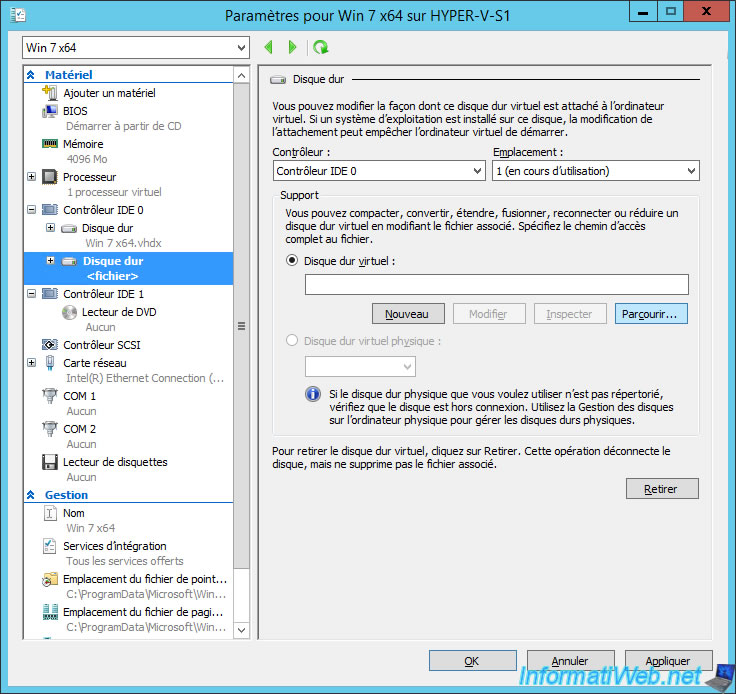Screen dimensions: 736x694
Task: Select Mémoire in the hardware tree
Action: click(x=83, y=144)
